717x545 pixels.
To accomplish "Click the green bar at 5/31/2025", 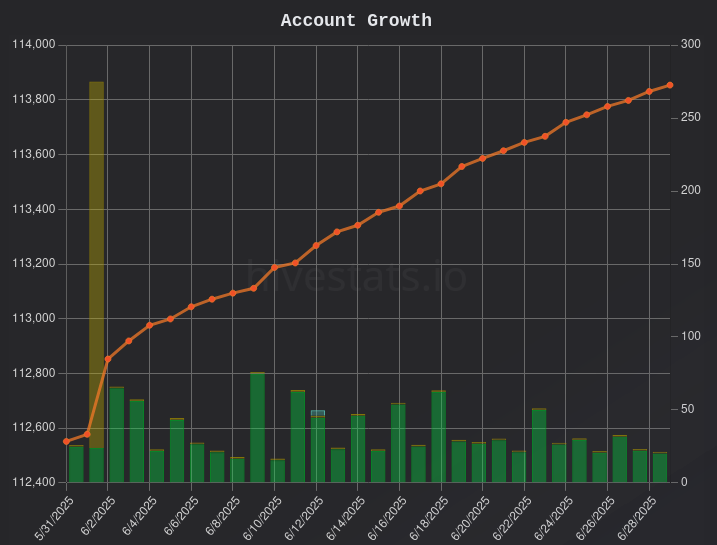I will [76, 464].
